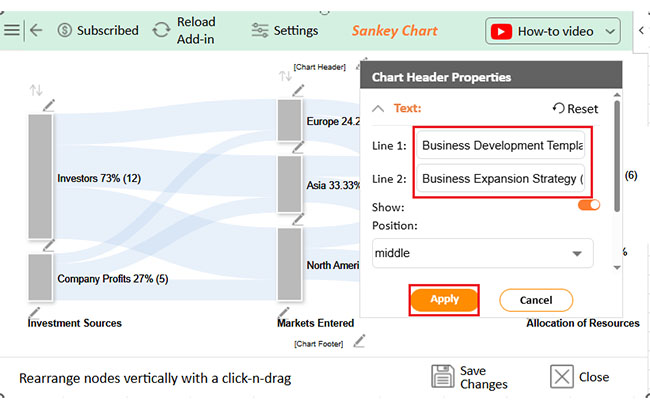Open the Position dropdown showing middle
This screenshot has width=650, height=409.
(x=483, y=253)
